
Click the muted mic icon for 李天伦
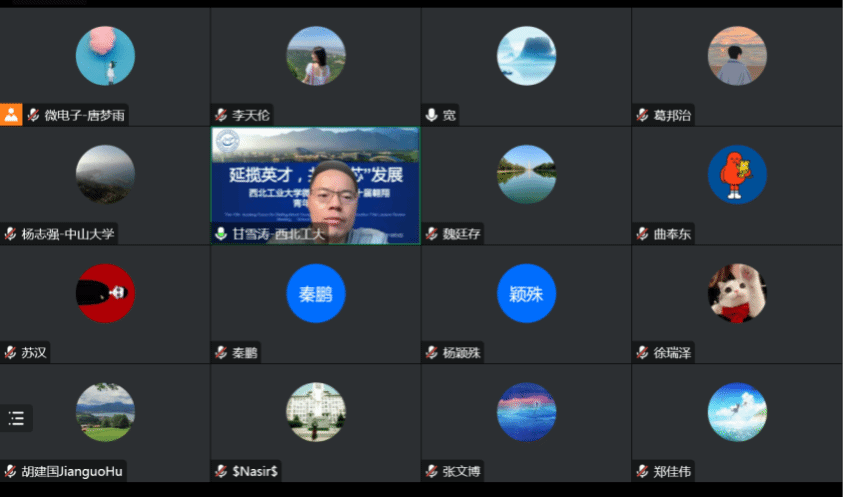pyautogui.click(x=221, y=115)
